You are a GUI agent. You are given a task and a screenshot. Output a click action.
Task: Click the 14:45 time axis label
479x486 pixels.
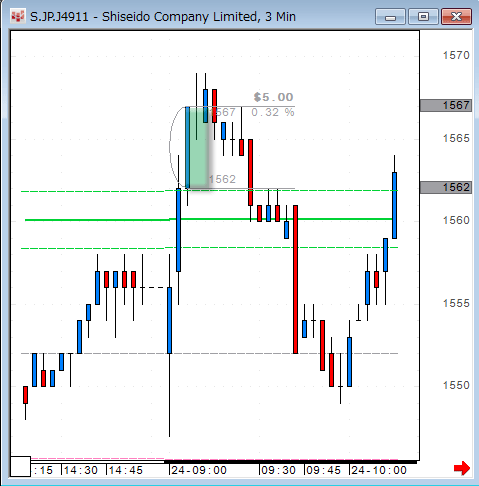tap(126, 470)
